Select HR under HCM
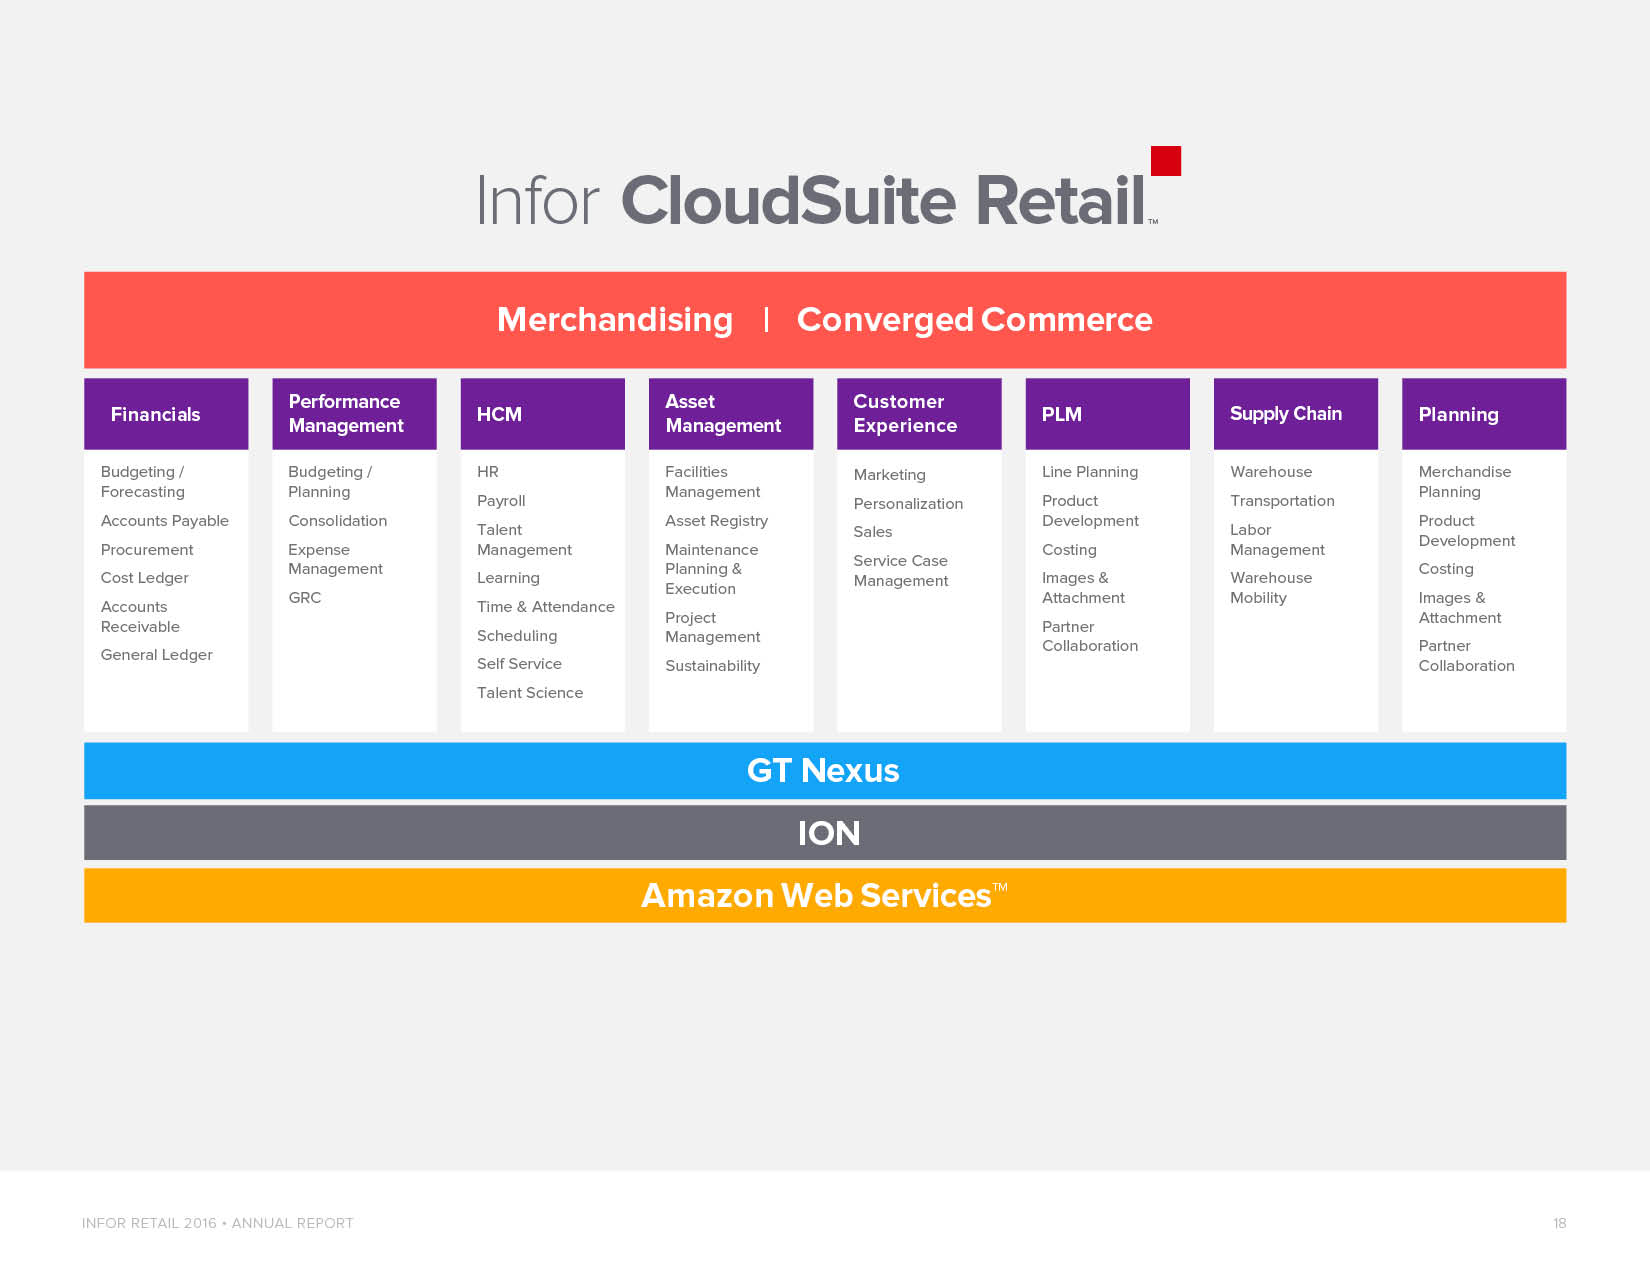This screenshot has height=1275, width=1650. [x=488, y=472]
